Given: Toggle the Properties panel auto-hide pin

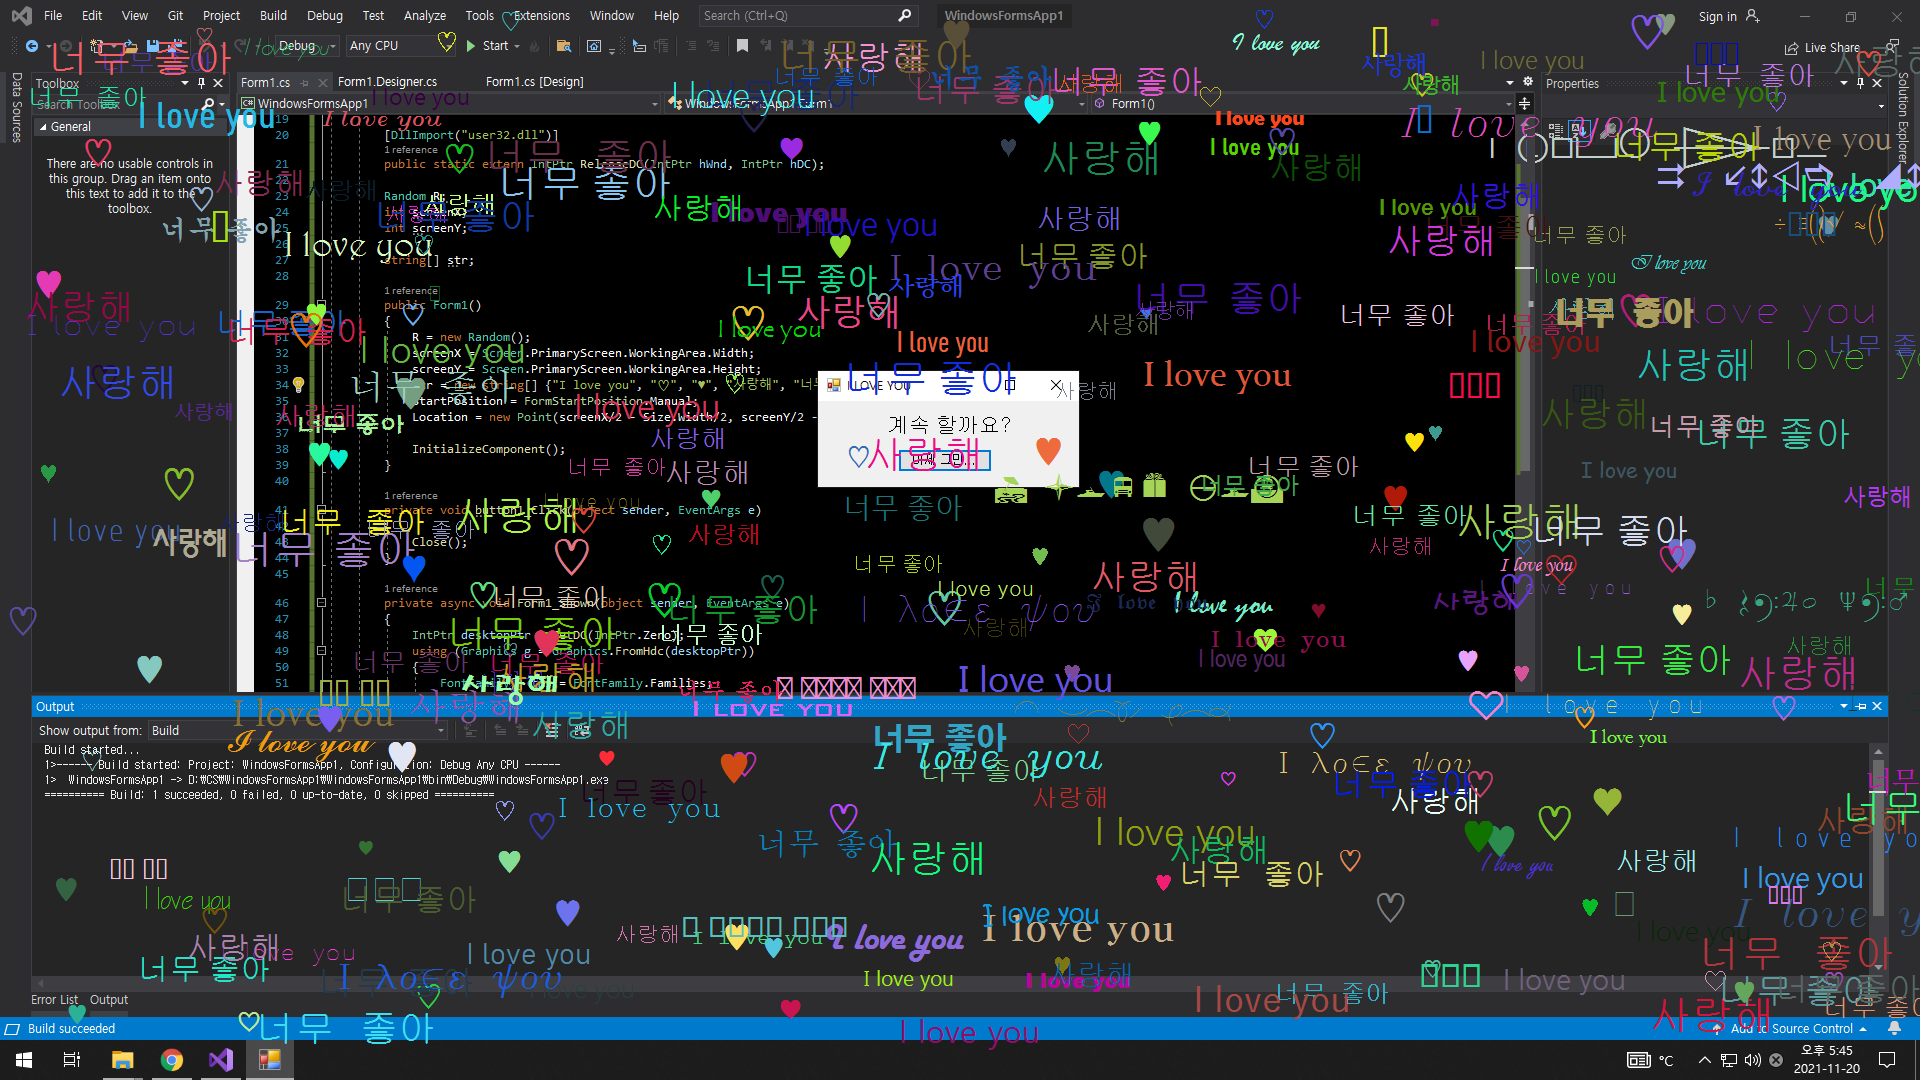Looking at the screenshot, I should click(x=1860, y=84).
